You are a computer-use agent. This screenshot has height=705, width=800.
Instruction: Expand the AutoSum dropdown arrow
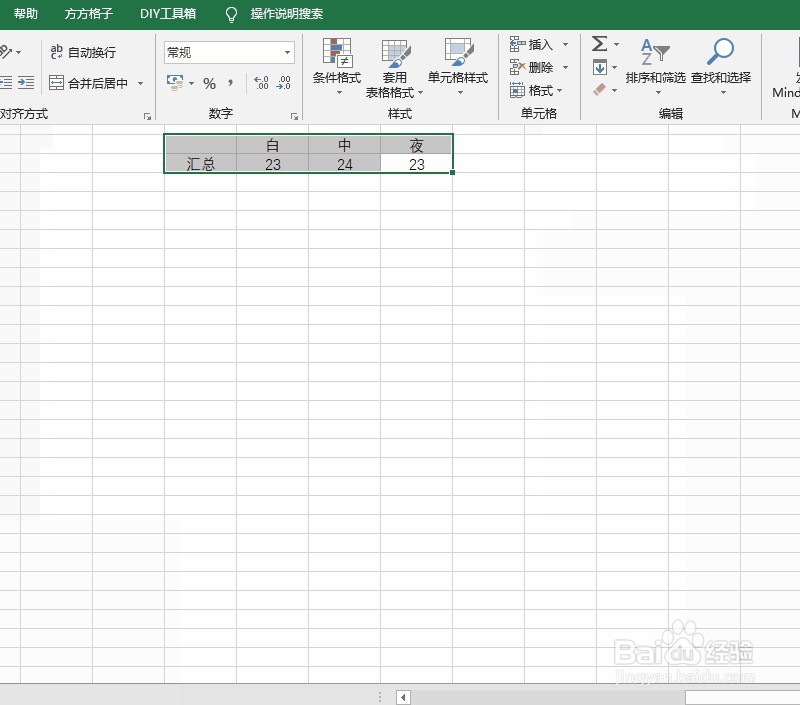pyautogui.click(x=616, y=44)
